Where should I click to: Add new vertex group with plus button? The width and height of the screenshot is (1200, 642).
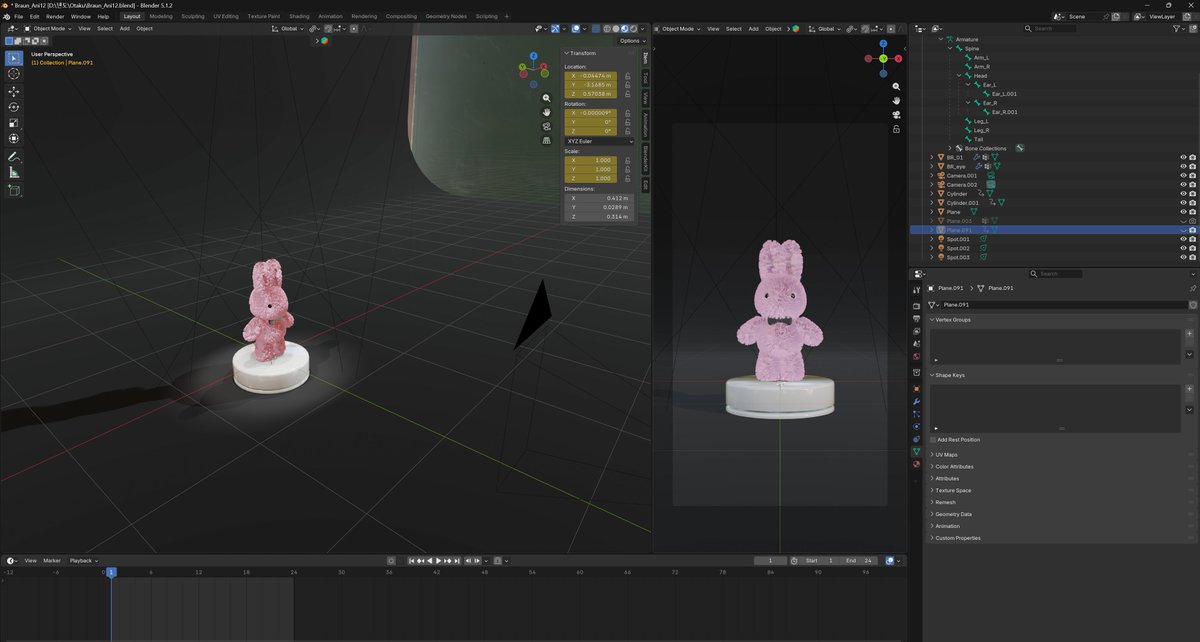[1189, 334]
